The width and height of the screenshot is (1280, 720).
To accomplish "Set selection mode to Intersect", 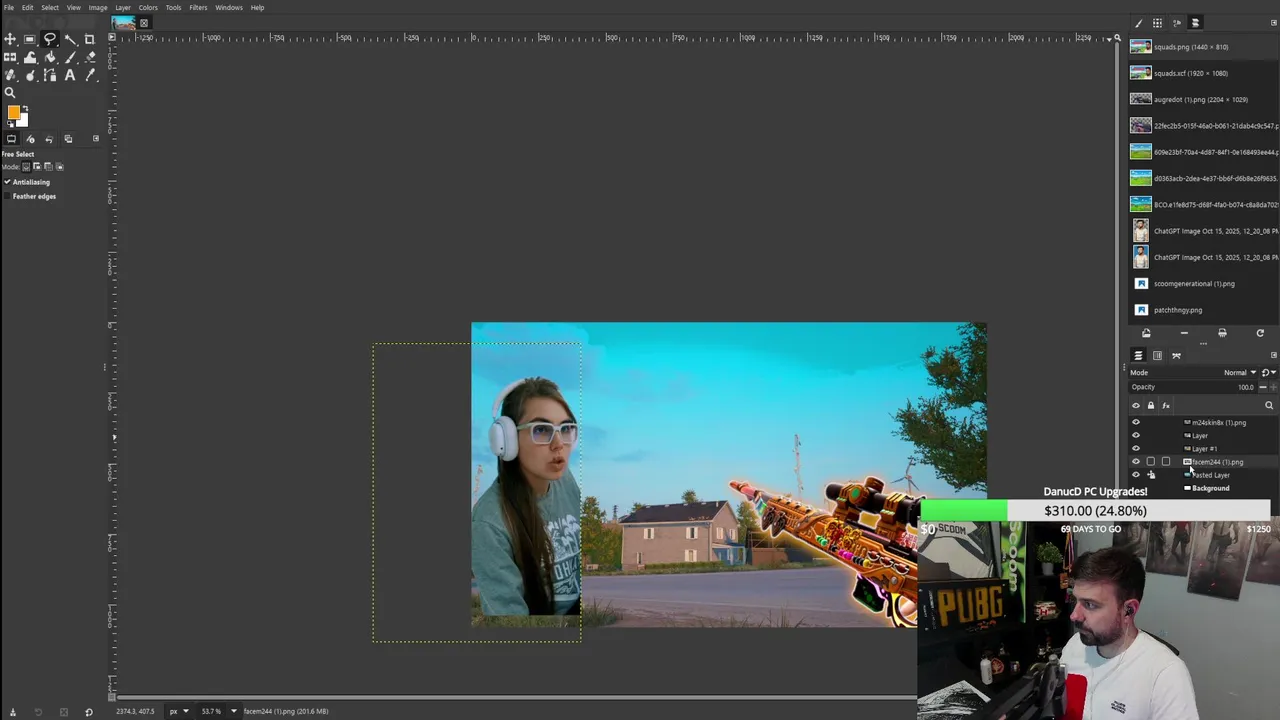I will click(x=60, y=167).
